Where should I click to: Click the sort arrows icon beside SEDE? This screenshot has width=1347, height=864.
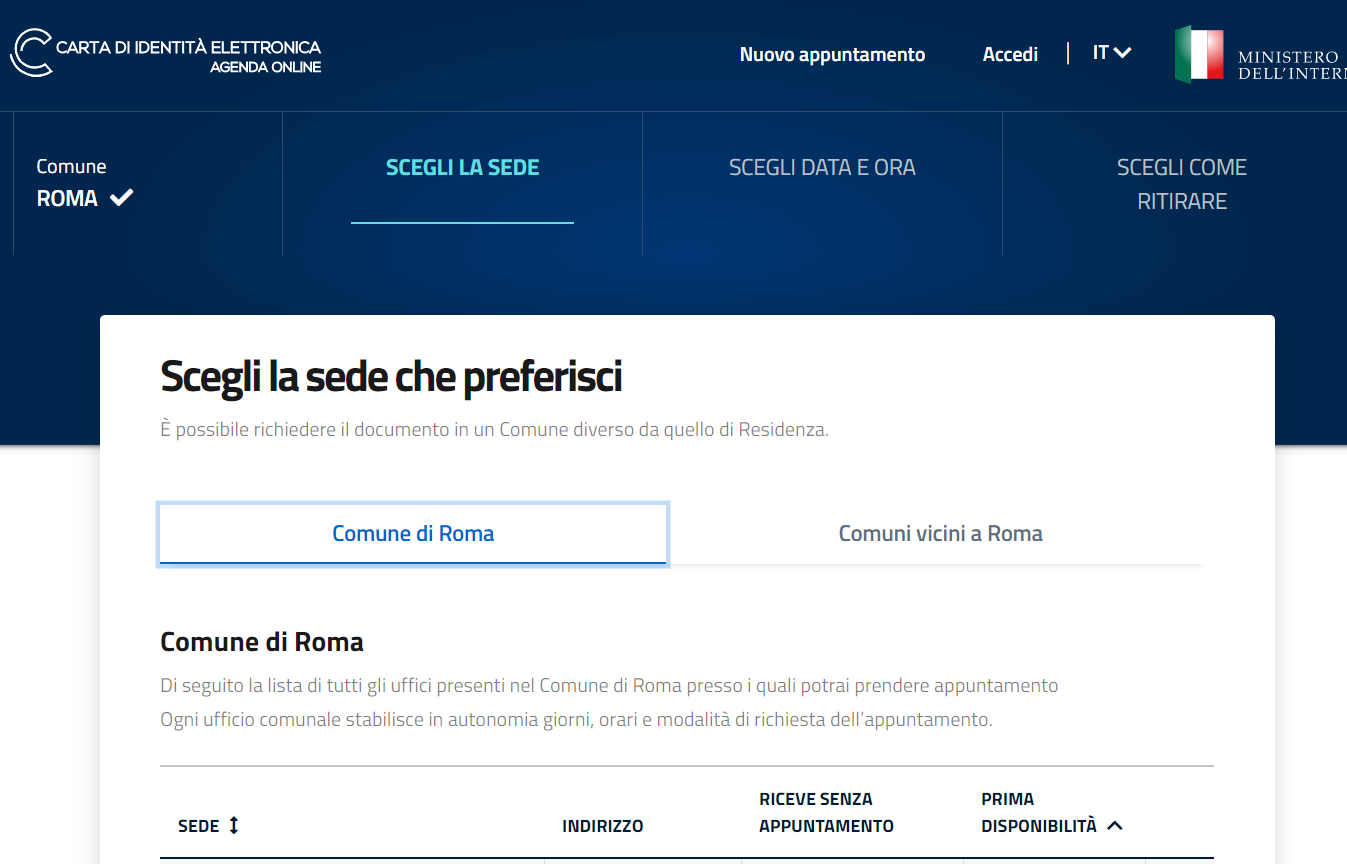[234, 825]
